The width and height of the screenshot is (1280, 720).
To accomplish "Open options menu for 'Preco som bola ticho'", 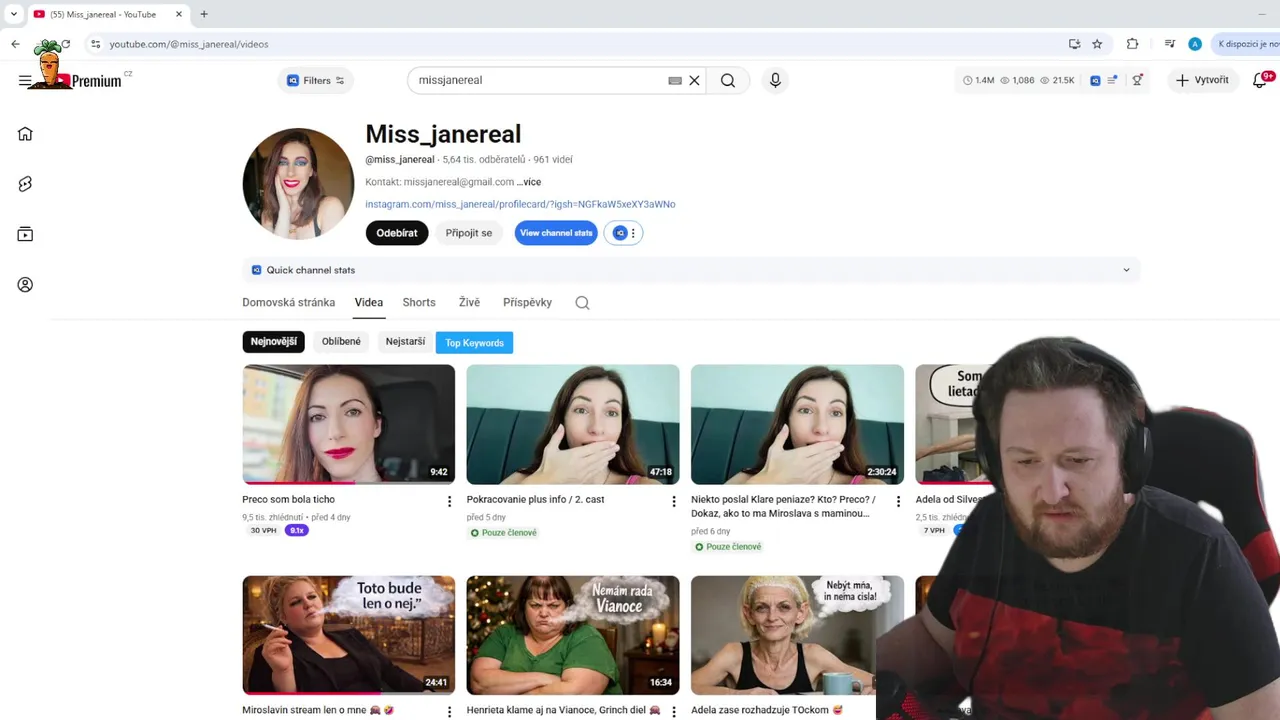I will pos(449,501).
